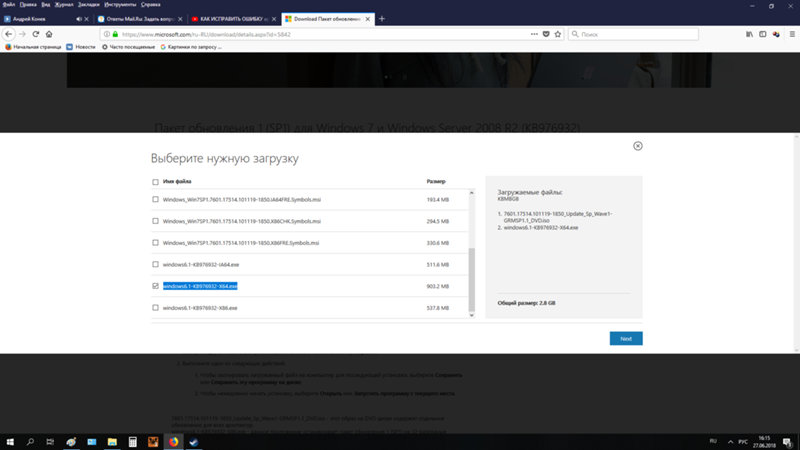Focus the Поиск search field

tap(633, 34)
